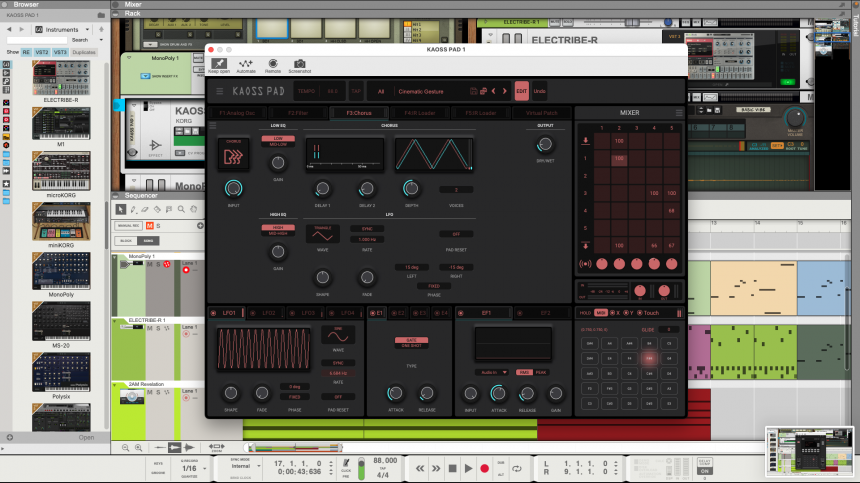
Task: Toggle HOLD in the pad section
Action: 585,313
